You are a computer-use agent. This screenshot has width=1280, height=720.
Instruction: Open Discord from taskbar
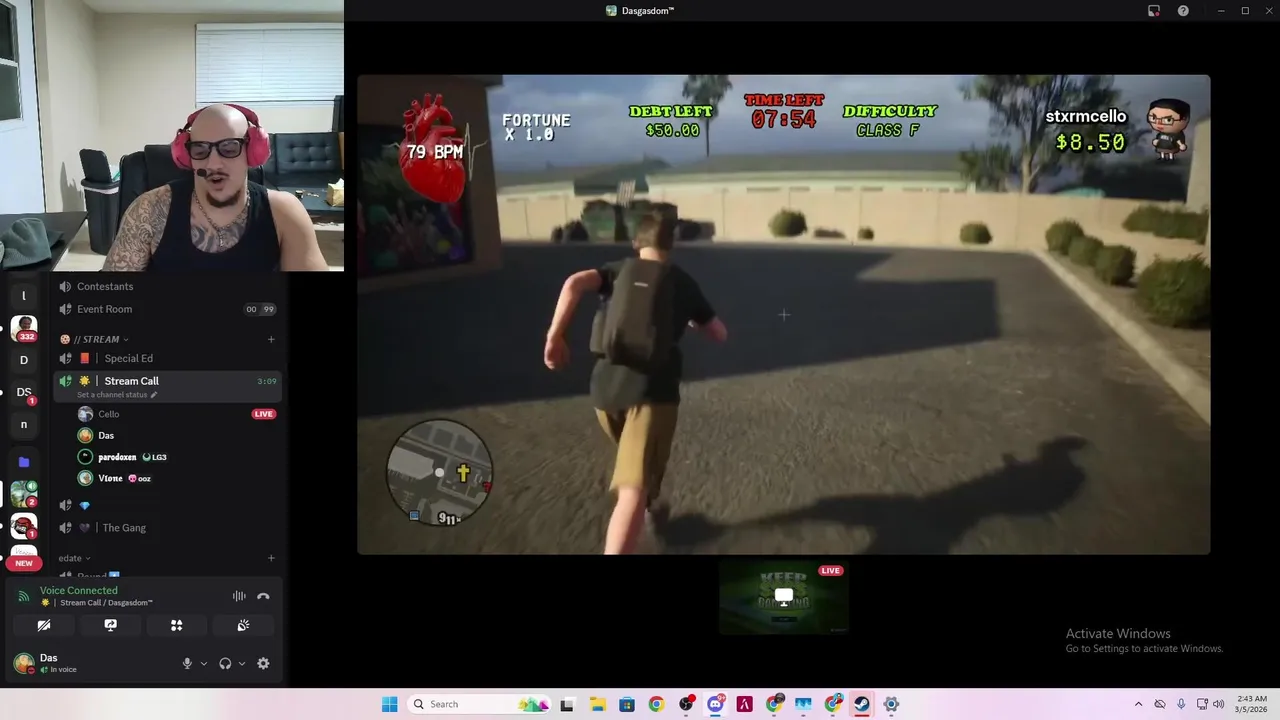pyautogui.click(x=715, y=704)
